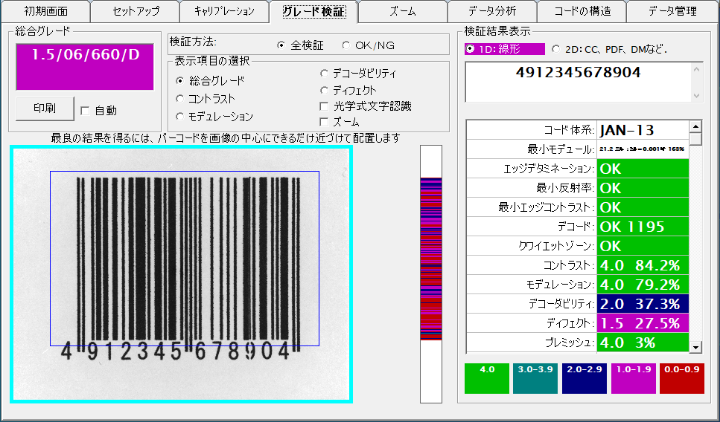Screen dimensions: 720x422
Task: Click the decoded data field 4912345678904
Action: click(578, 82)
